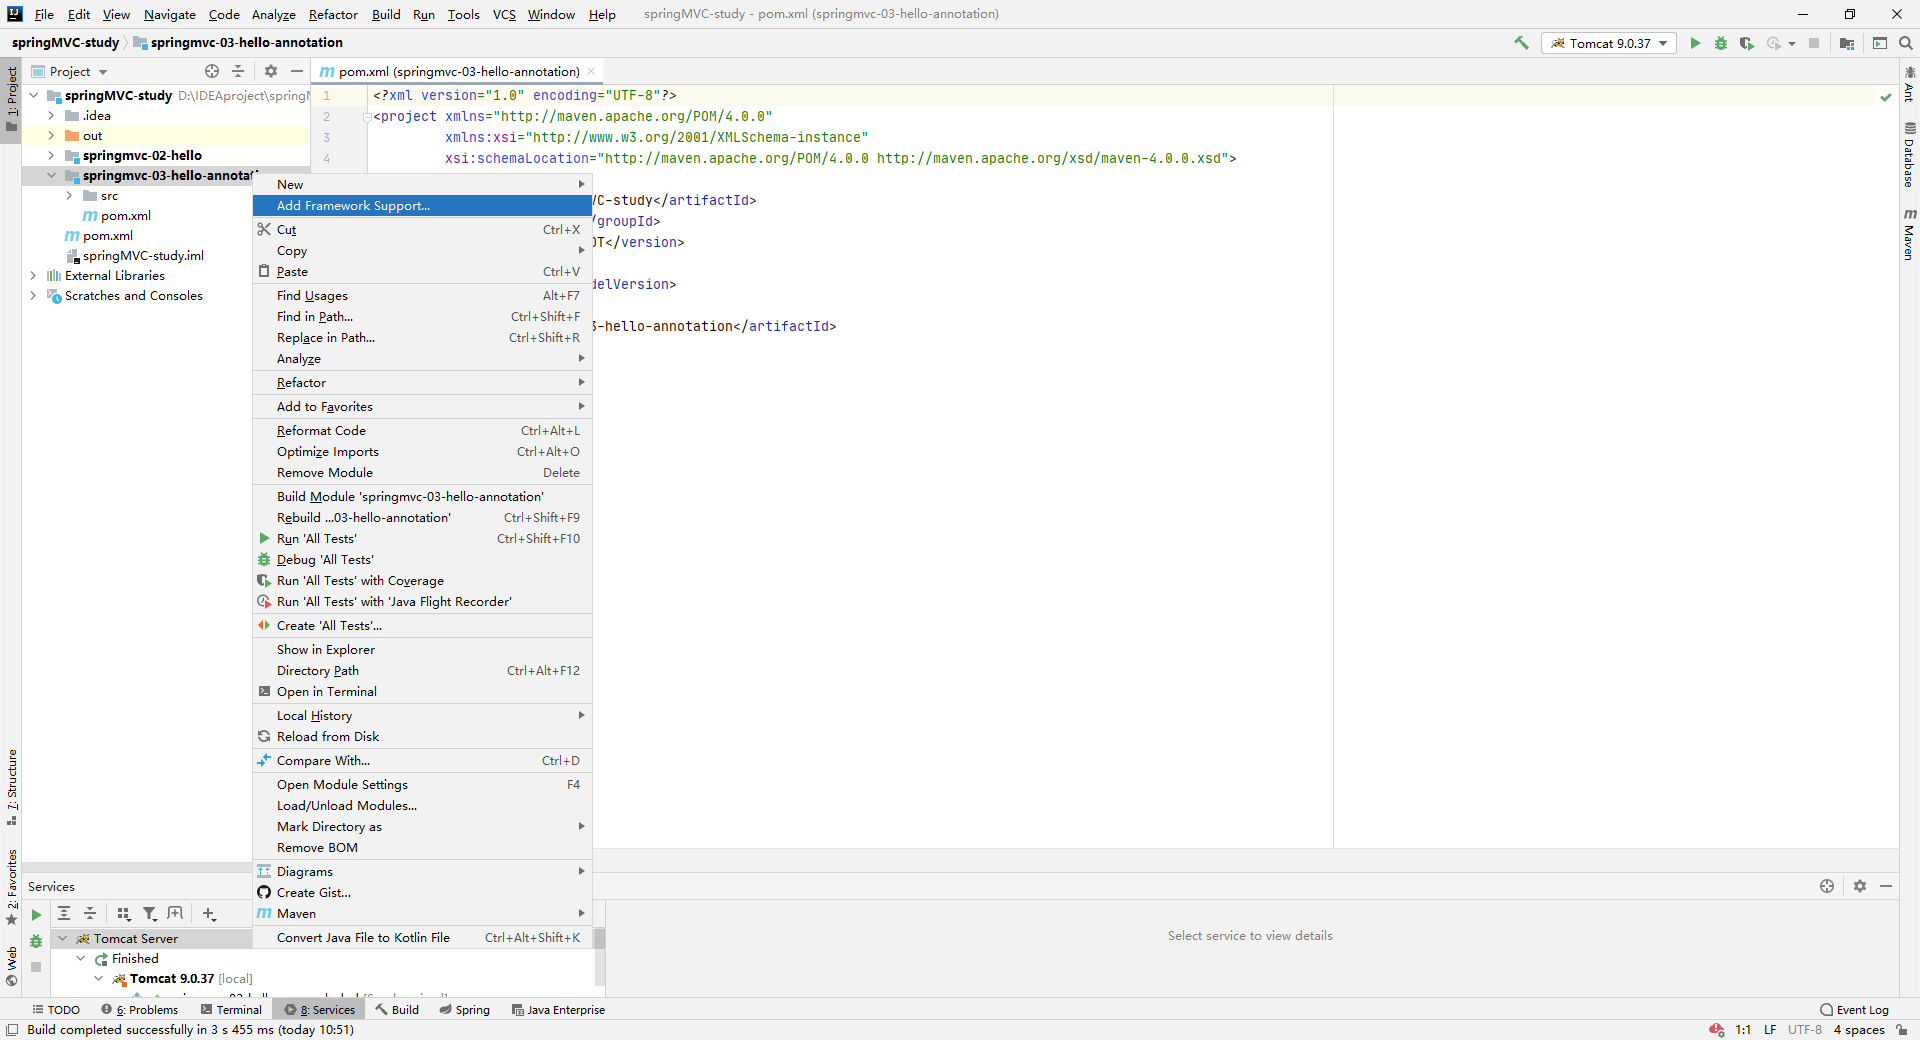
Task: Click the inspection checkmark in editor corner
Action: point(1886,97)
